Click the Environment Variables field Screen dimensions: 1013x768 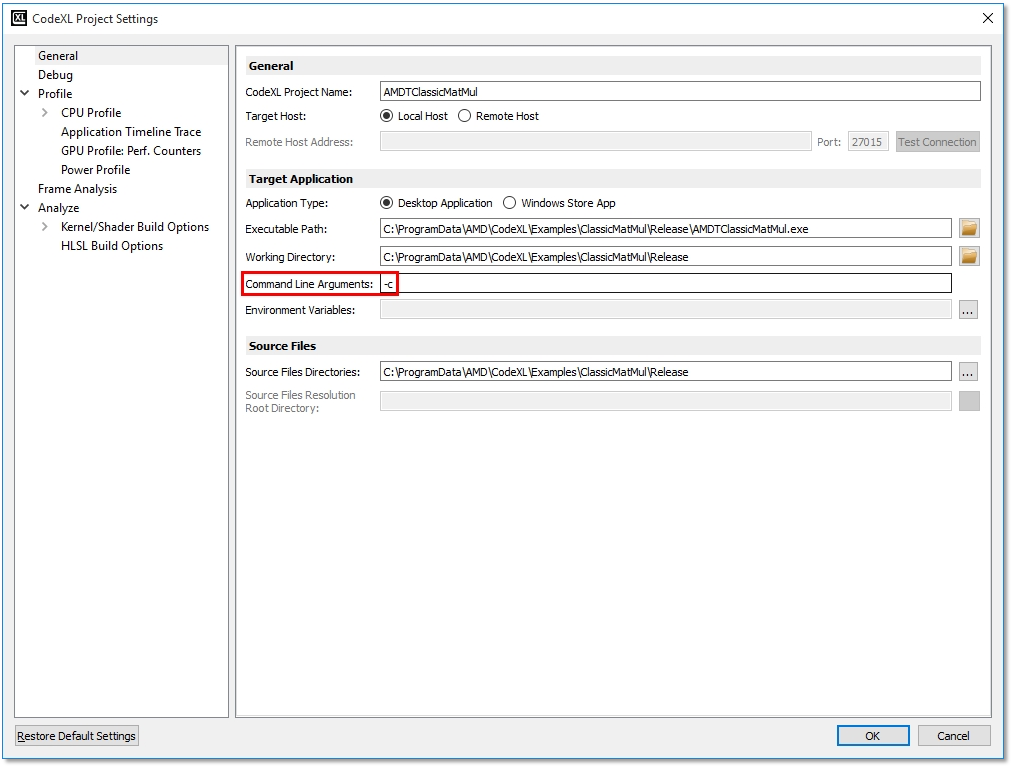pyautogui.click(x=665, y=310)
